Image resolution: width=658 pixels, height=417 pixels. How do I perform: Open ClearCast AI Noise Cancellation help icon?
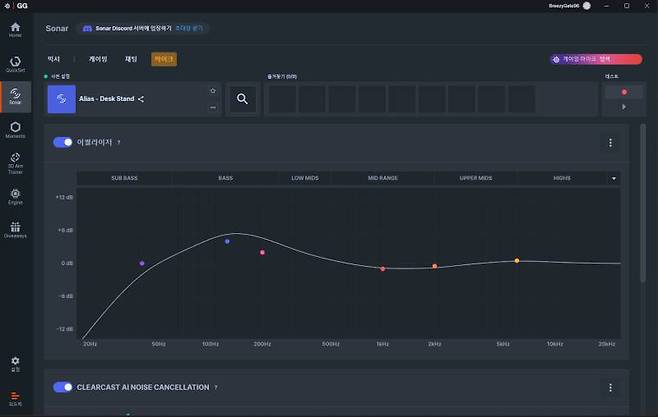click(x=216, y=387)
